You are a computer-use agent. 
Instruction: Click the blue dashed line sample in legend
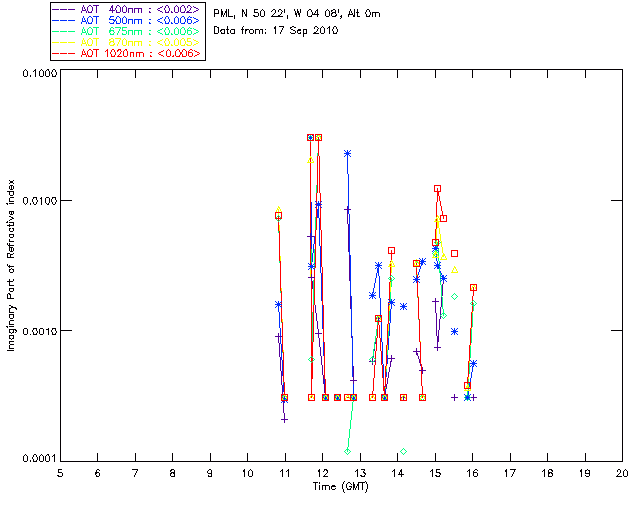[x=64, y=21]
